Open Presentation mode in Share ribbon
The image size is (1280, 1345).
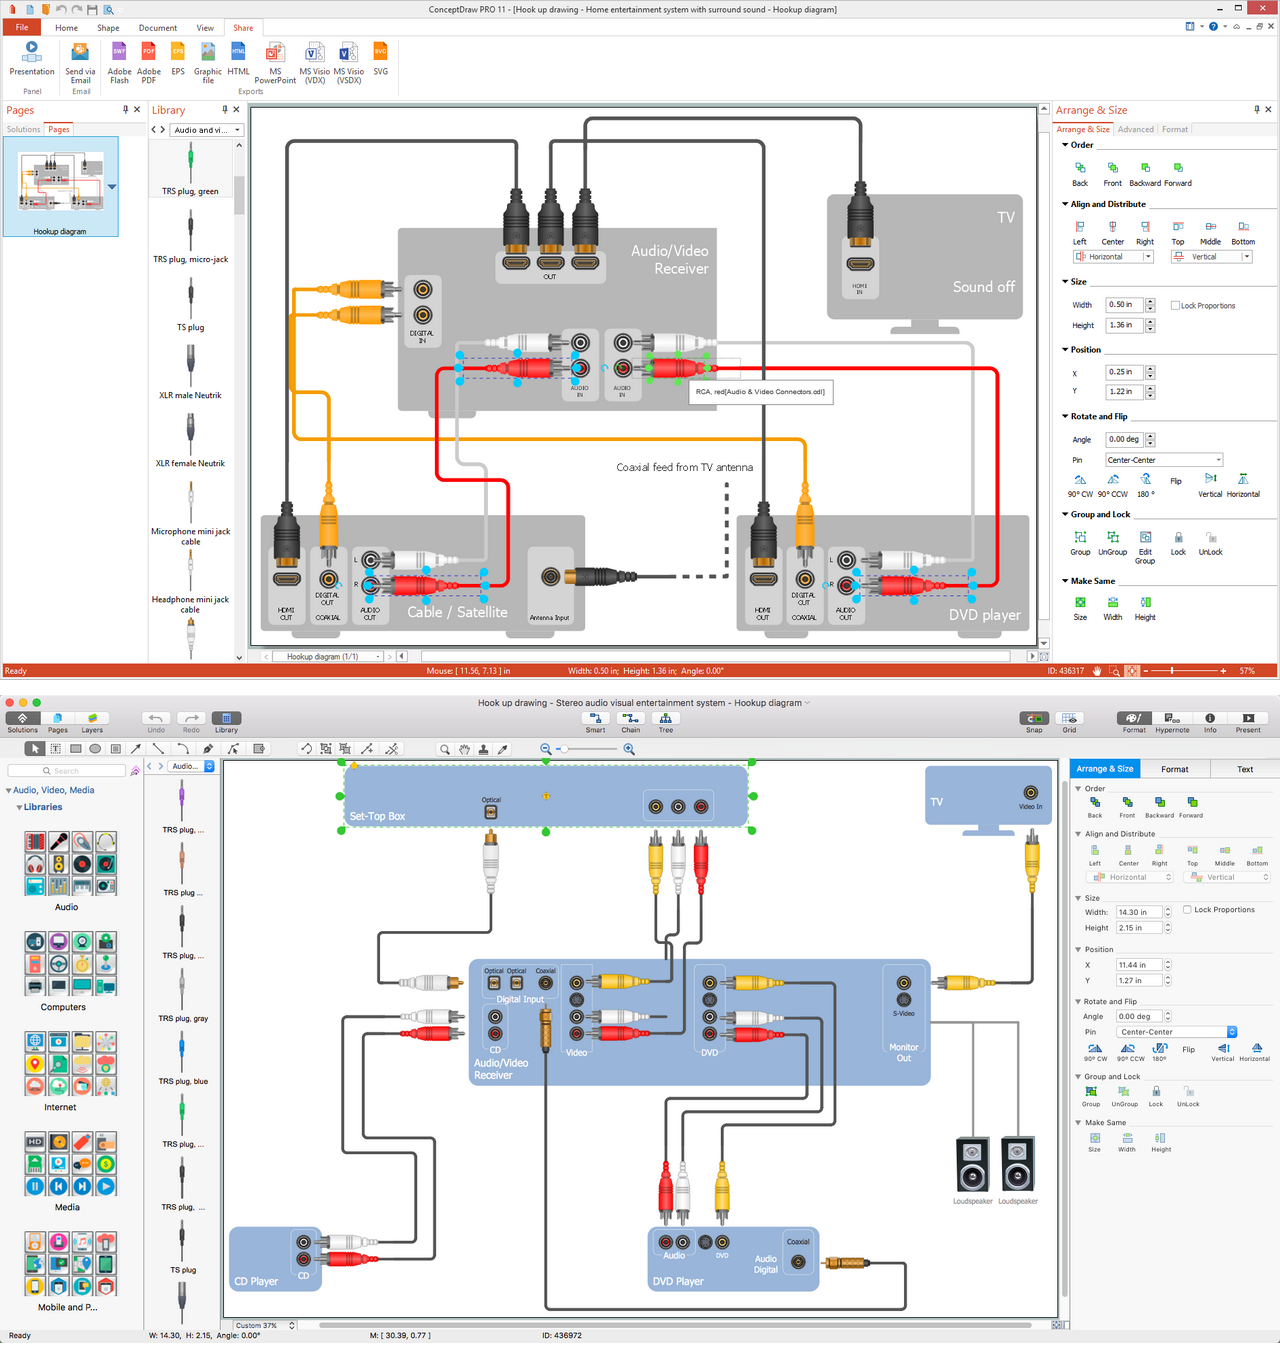32,59
